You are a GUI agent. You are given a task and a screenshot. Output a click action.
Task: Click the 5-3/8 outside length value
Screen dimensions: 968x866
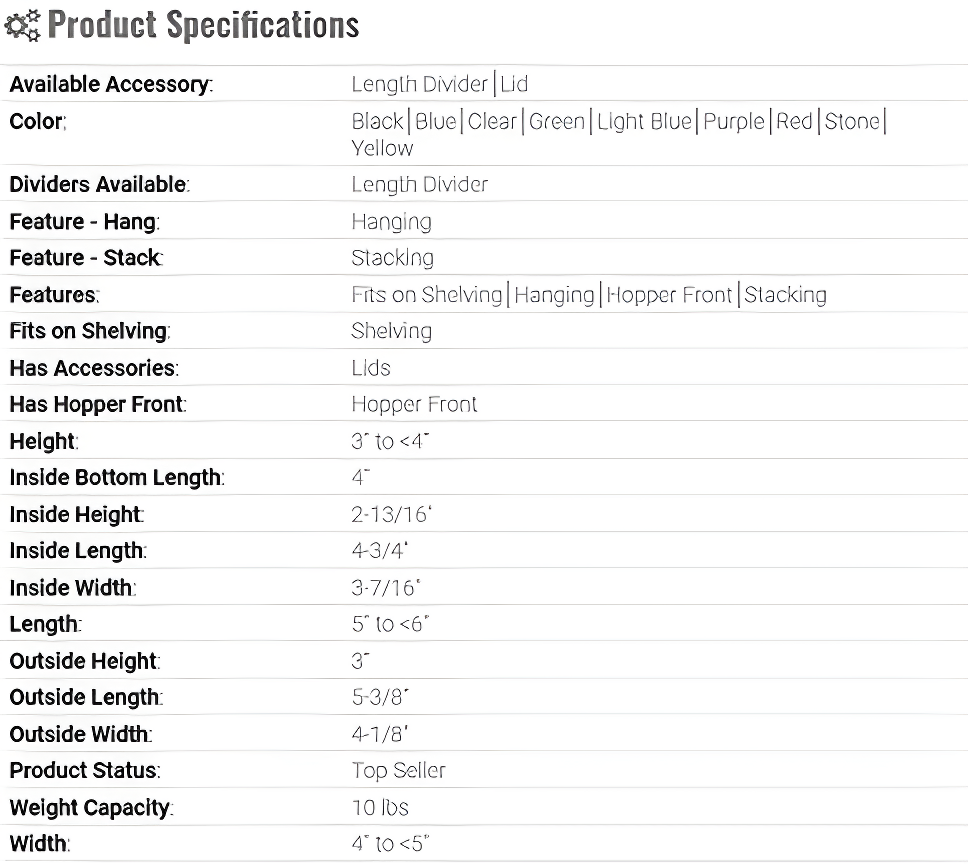(x=380, y=697)
